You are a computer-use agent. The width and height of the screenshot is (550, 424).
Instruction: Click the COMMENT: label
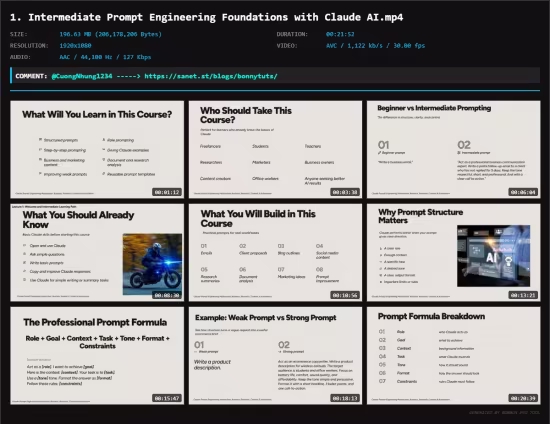pyautogui.click(x=31, y=76)
